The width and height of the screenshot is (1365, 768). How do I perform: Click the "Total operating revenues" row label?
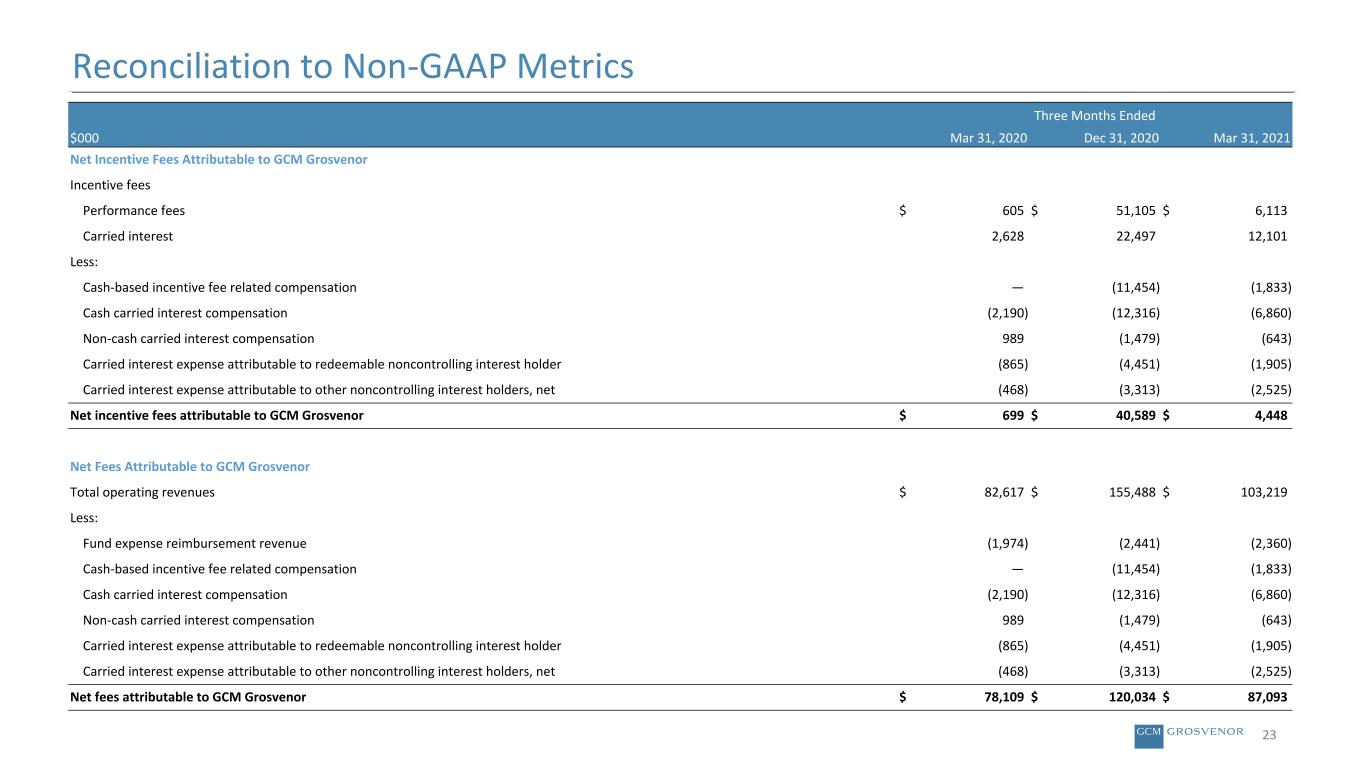coord(142,492)
